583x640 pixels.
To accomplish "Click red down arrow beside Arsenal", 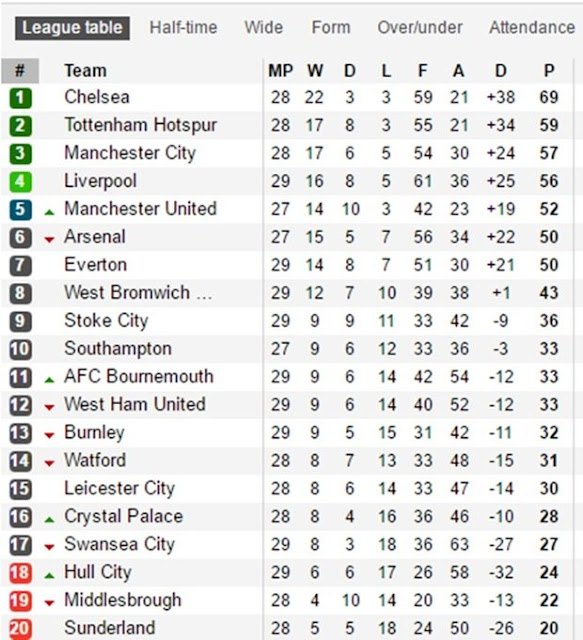I will point(49,240).
